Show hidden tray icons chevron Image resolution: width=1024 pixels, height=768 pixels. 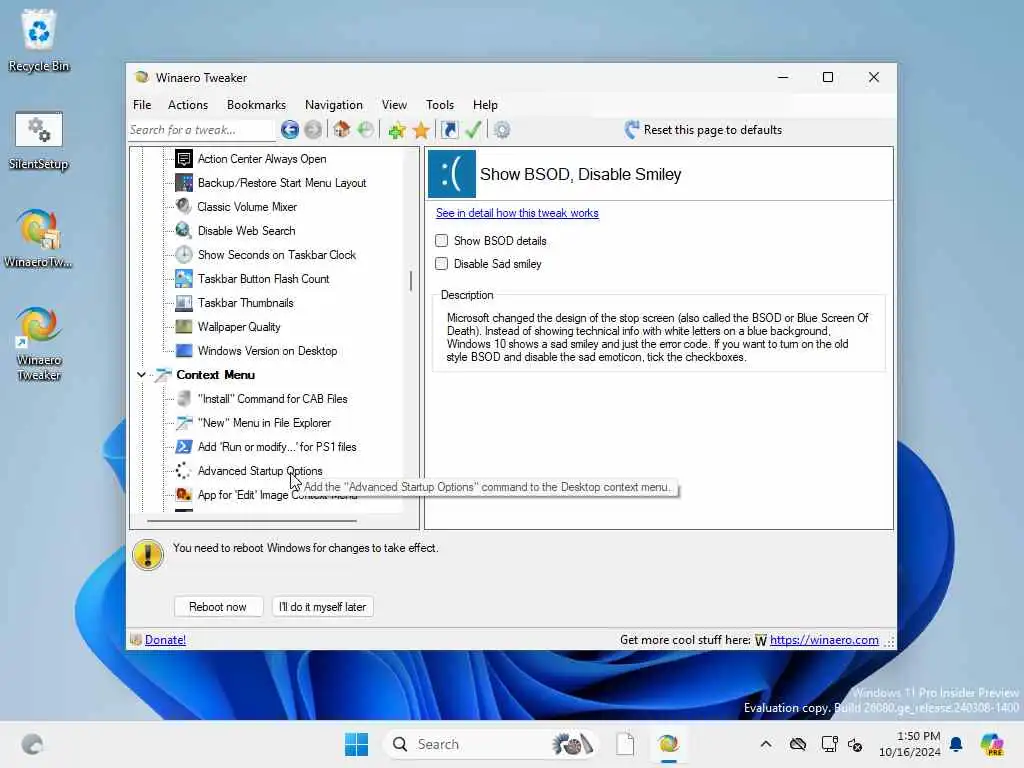[x=766, y=744]
